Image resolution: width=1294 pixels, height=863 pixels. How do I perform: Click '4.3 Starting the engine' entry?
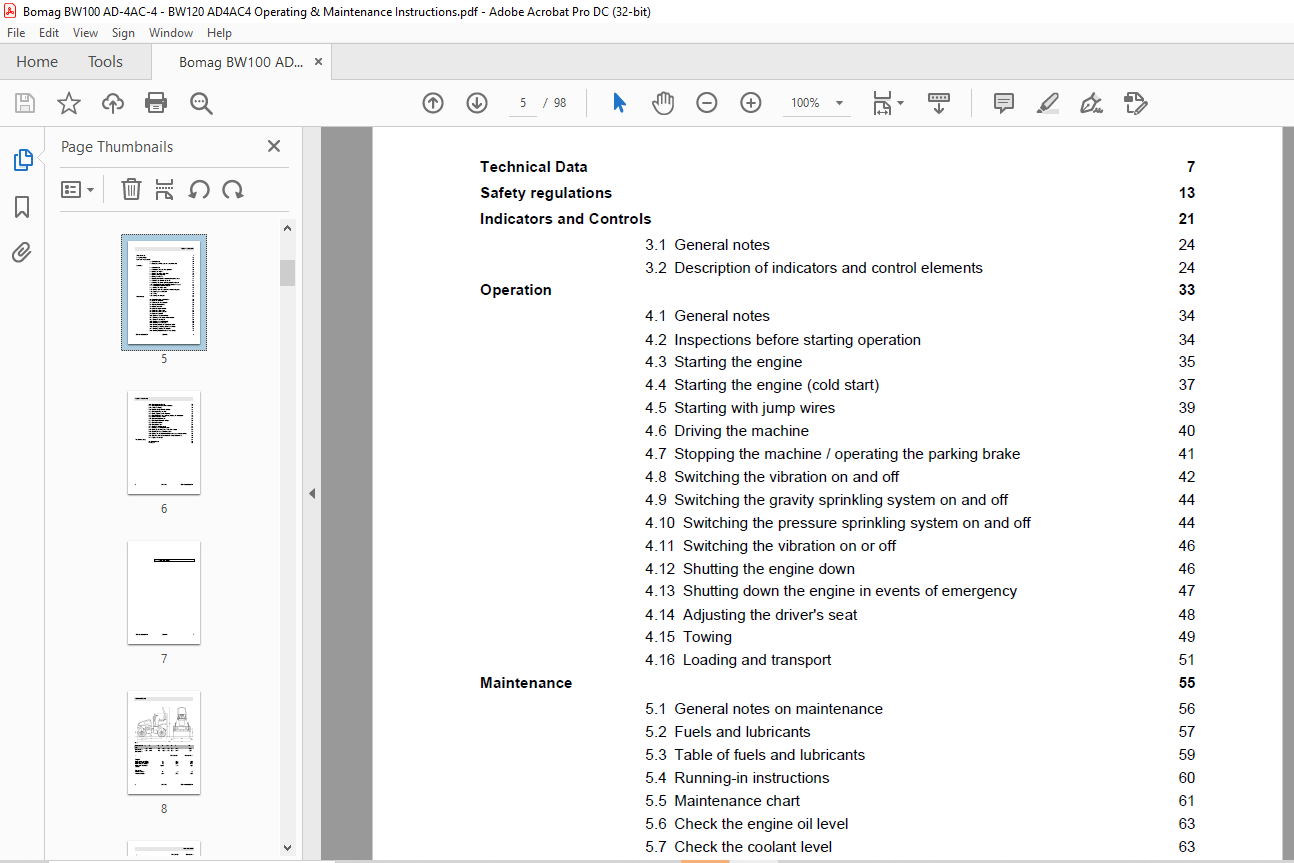[x=724, y=362]
